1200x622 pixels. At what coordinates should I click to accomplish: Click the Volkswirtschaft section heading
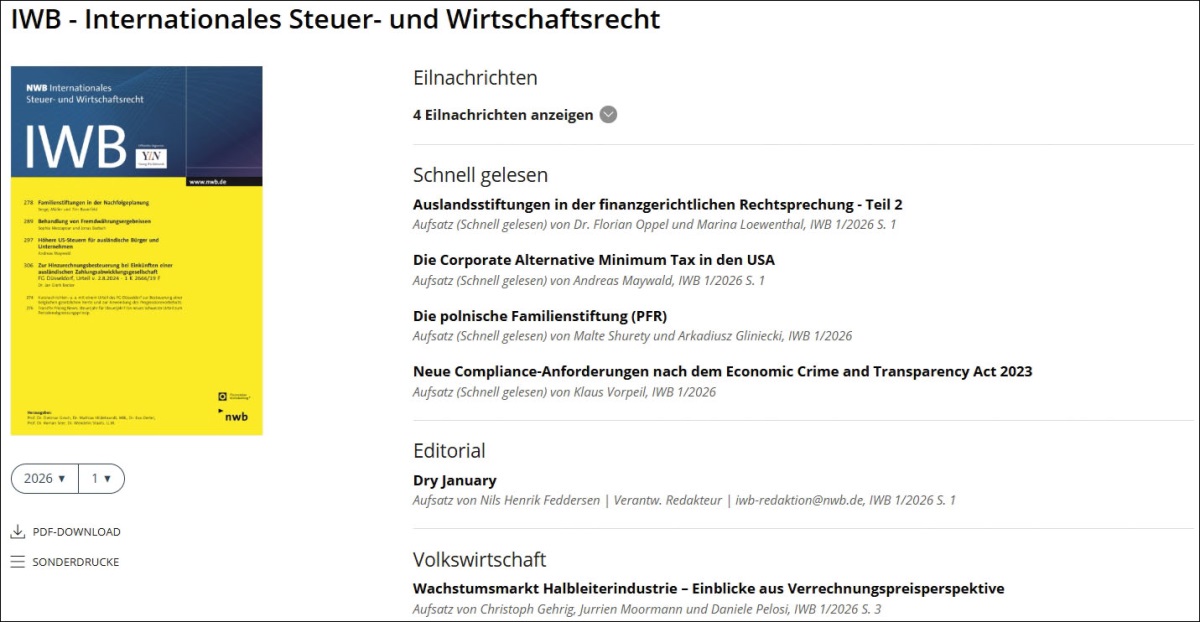coord(479,559)
